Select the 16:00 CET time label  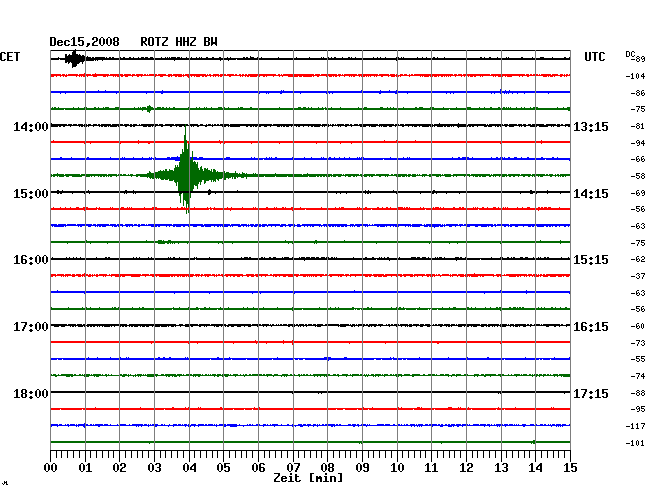tap(31, 260)
